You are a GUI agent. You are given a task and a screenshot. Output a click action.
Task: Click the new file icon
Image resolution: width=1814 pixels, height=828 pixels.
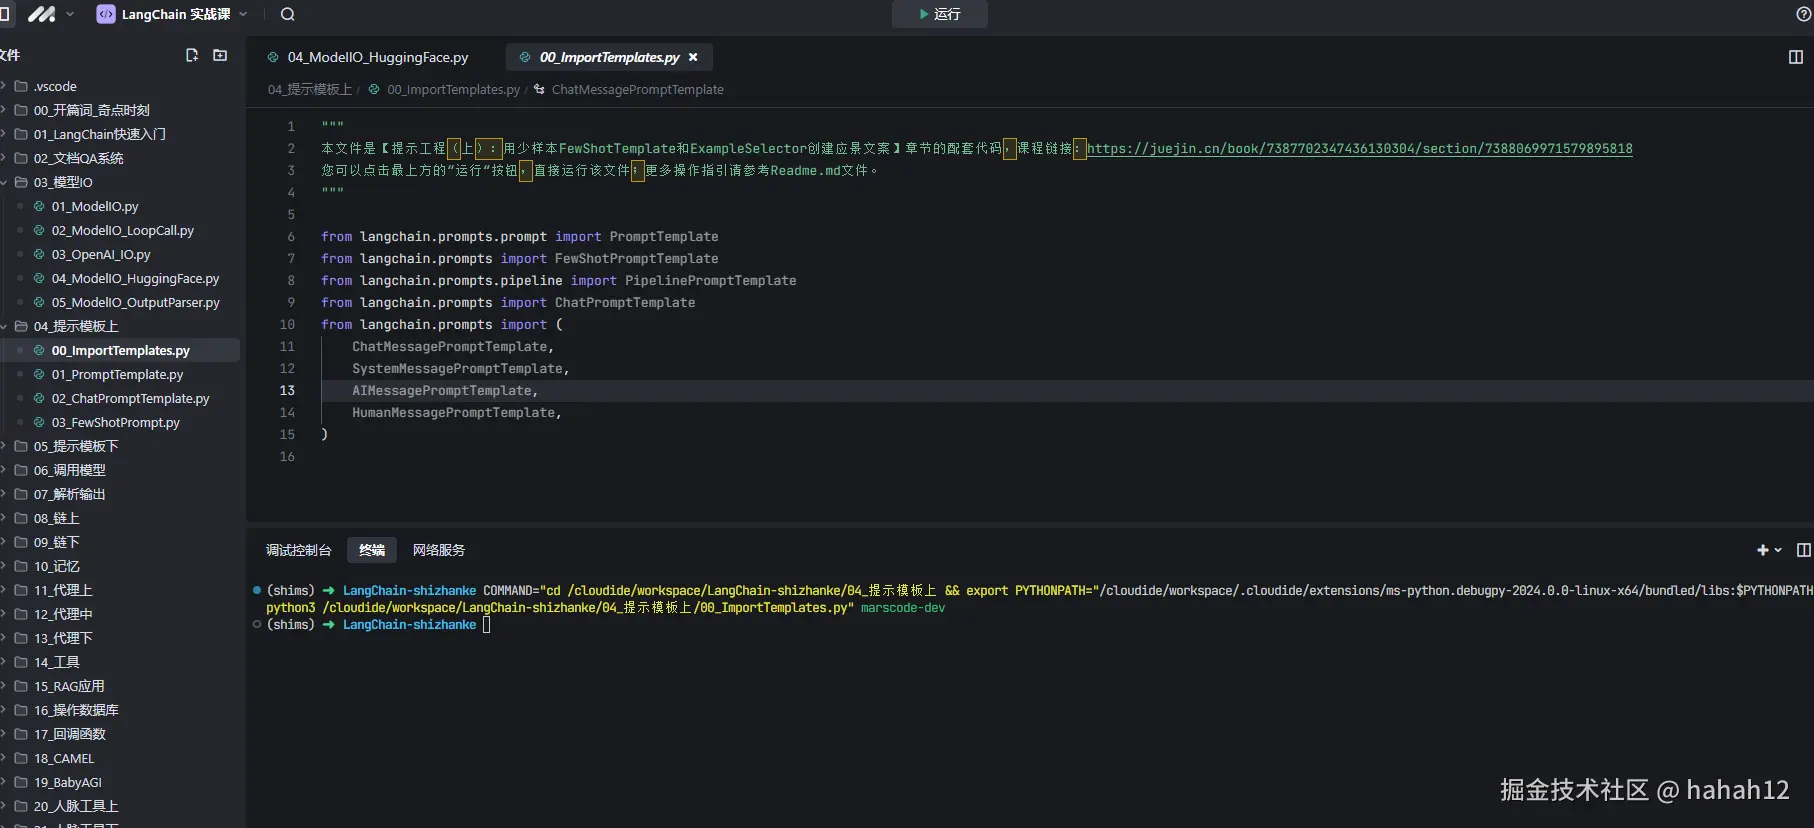tap(192, 55)
